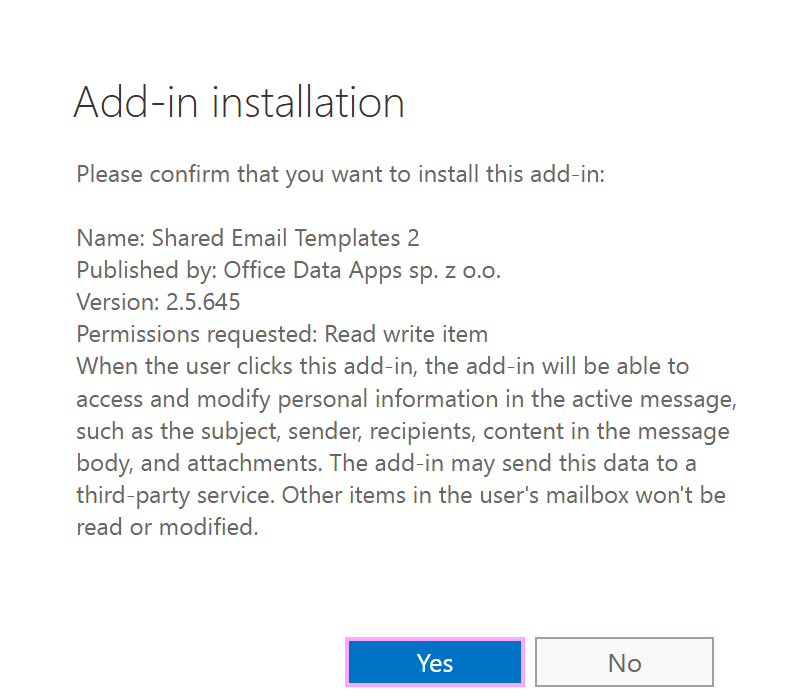This screenshot has width=800, height=700.
Task: Click the gray No button border
Action: 624,640
